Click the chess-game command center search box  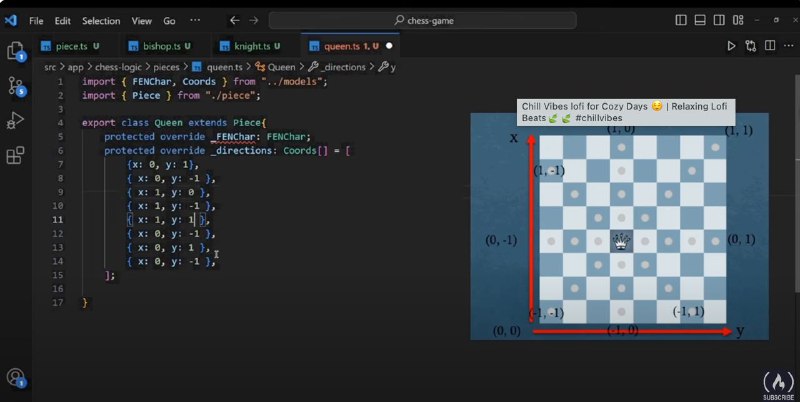pyautogui.click(x=422, y=20)
